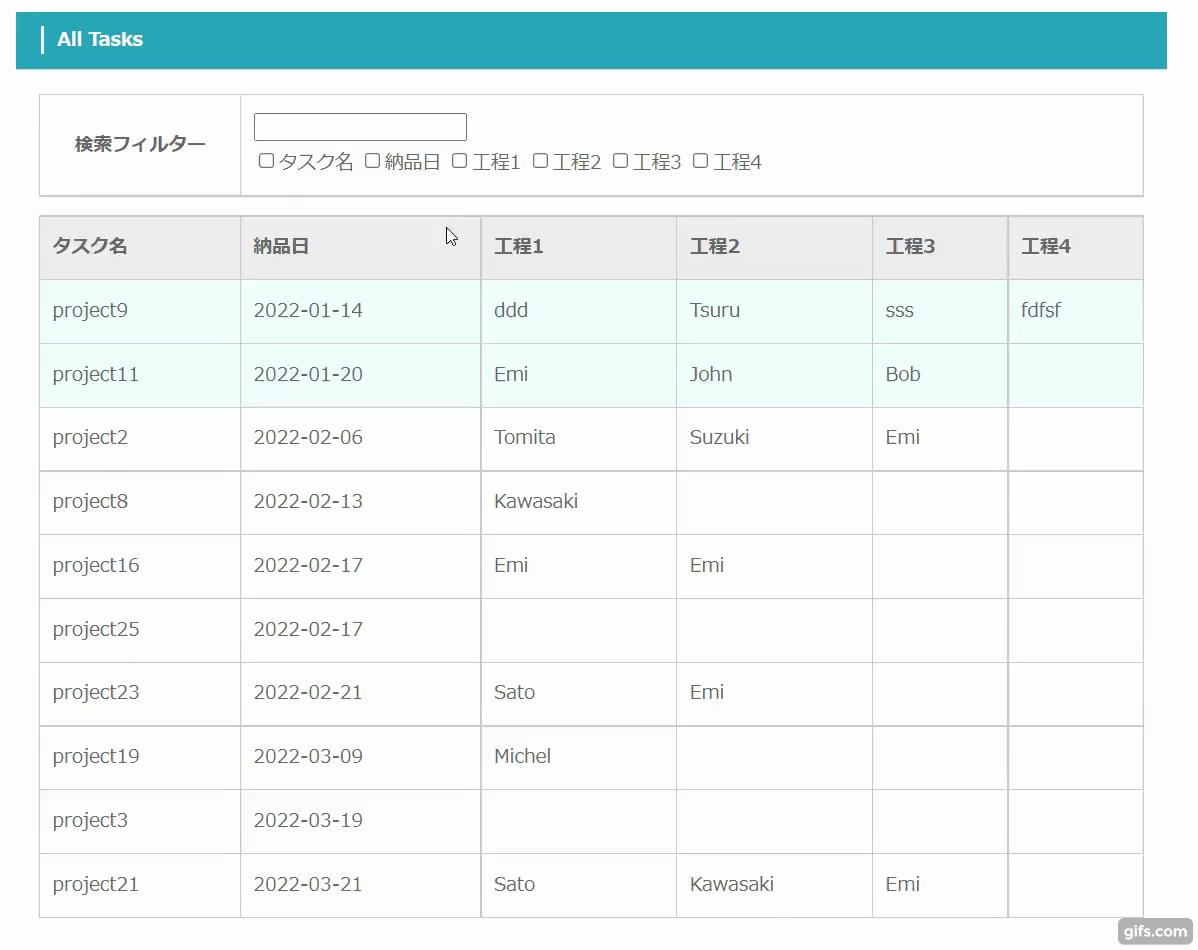Check the タスク名 filter checkbox
This screenshot has width=1198, height=950.
266,161
